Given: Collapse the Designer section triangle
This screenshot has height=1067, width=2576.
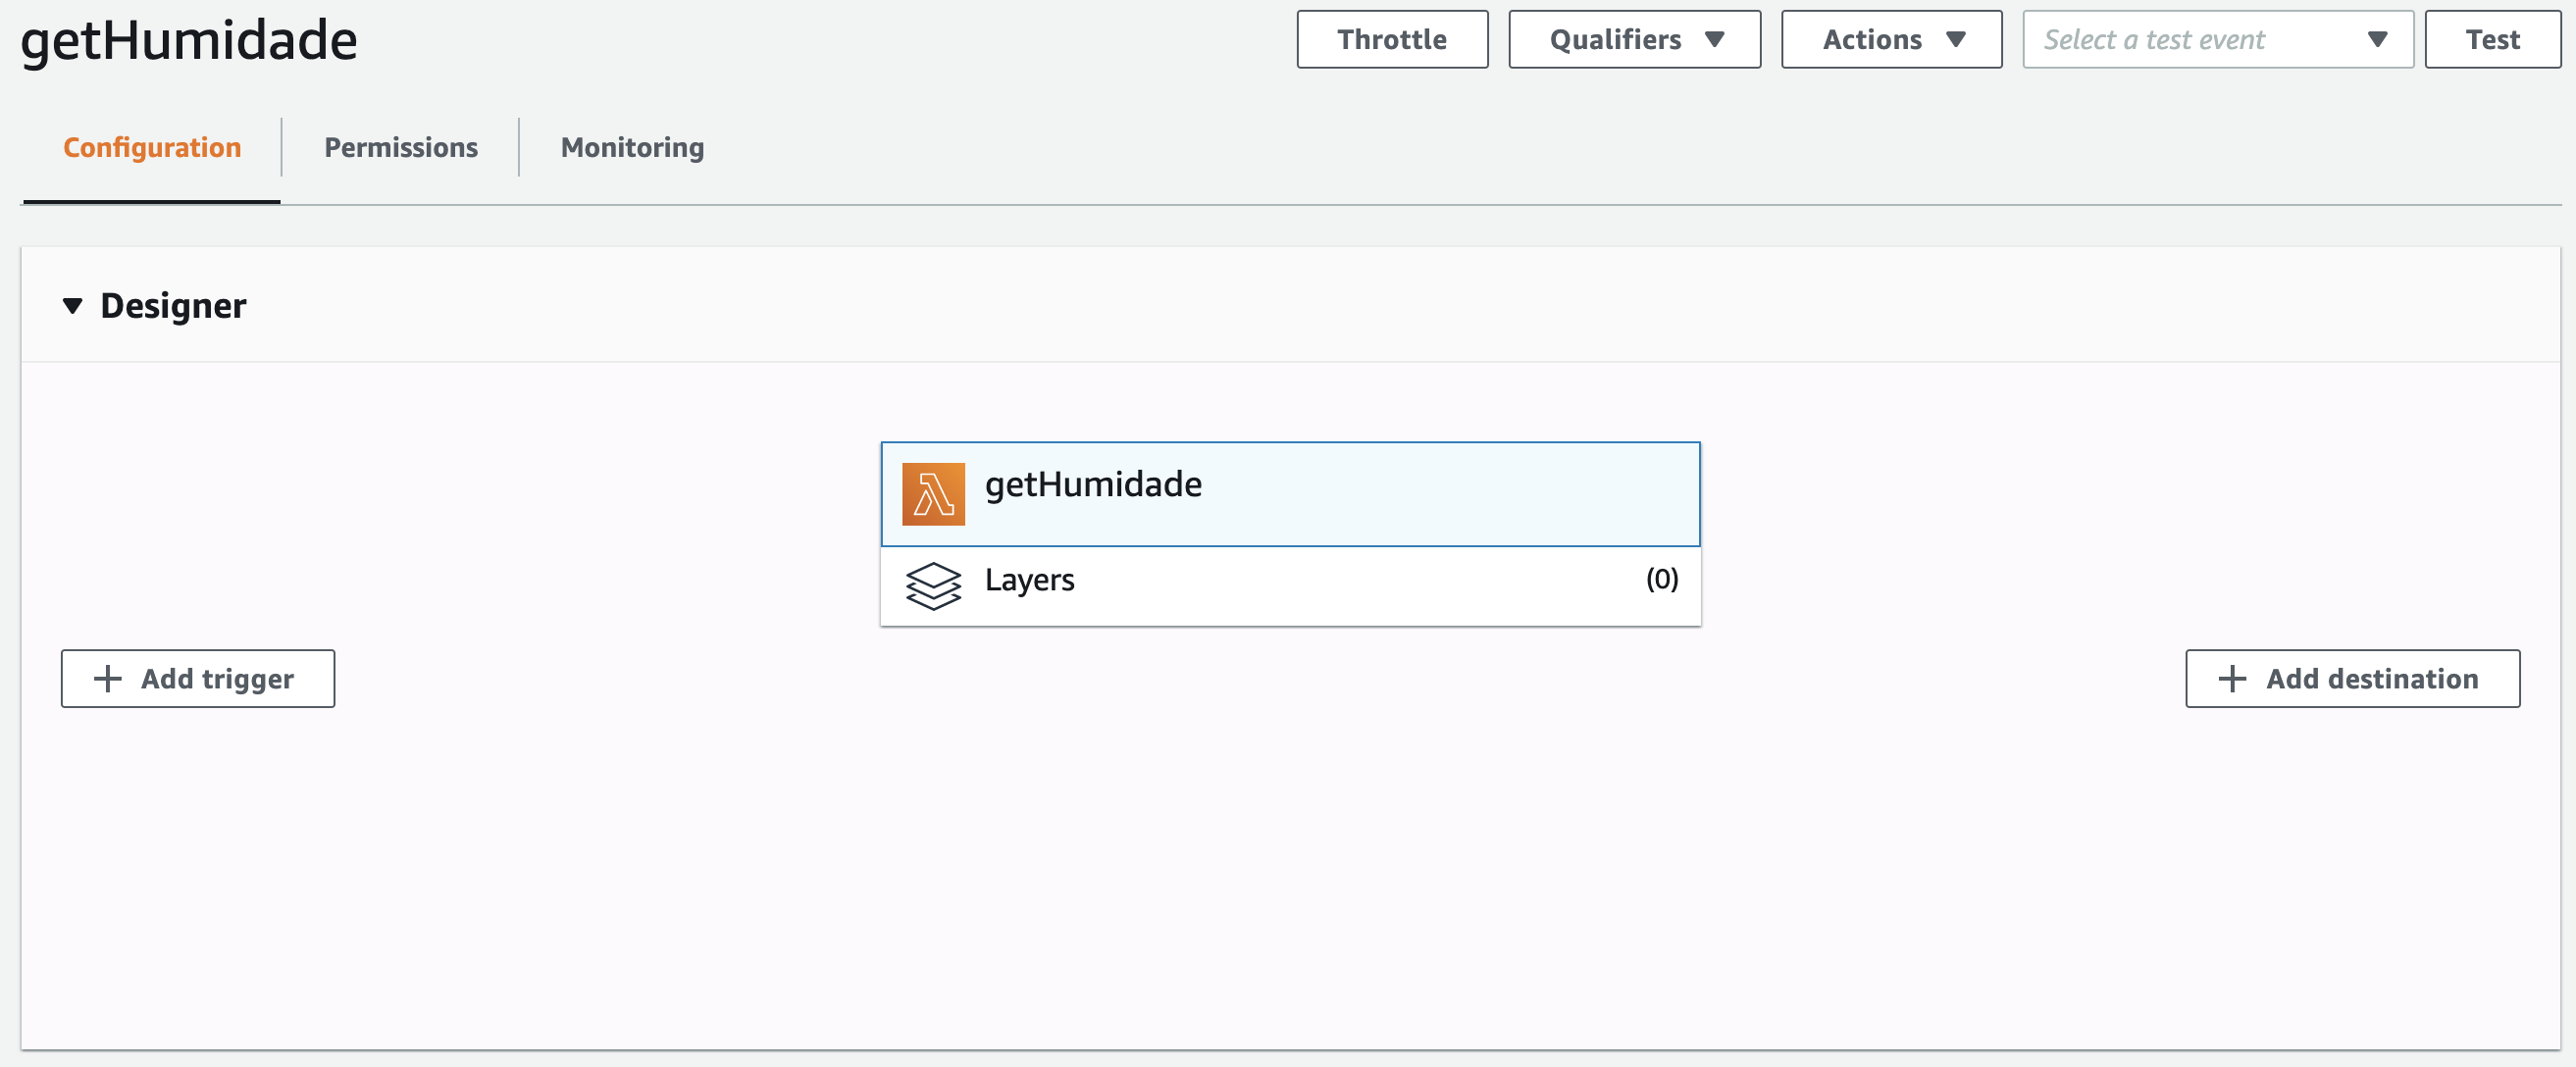Looking at the screenshot, I should pos(72,306).
